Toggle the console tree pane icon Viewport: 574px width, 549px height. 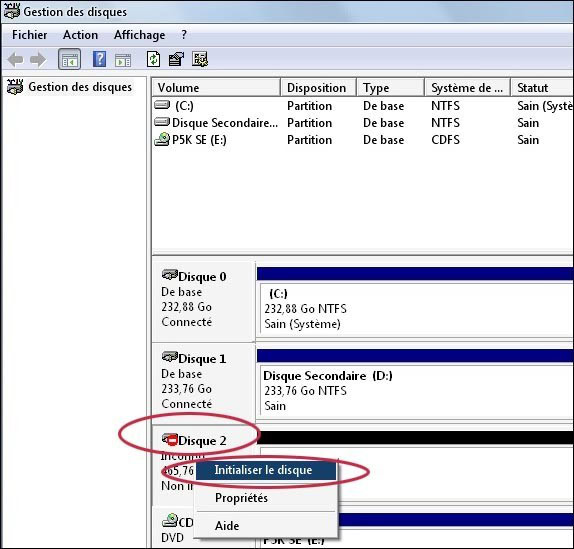70,59
